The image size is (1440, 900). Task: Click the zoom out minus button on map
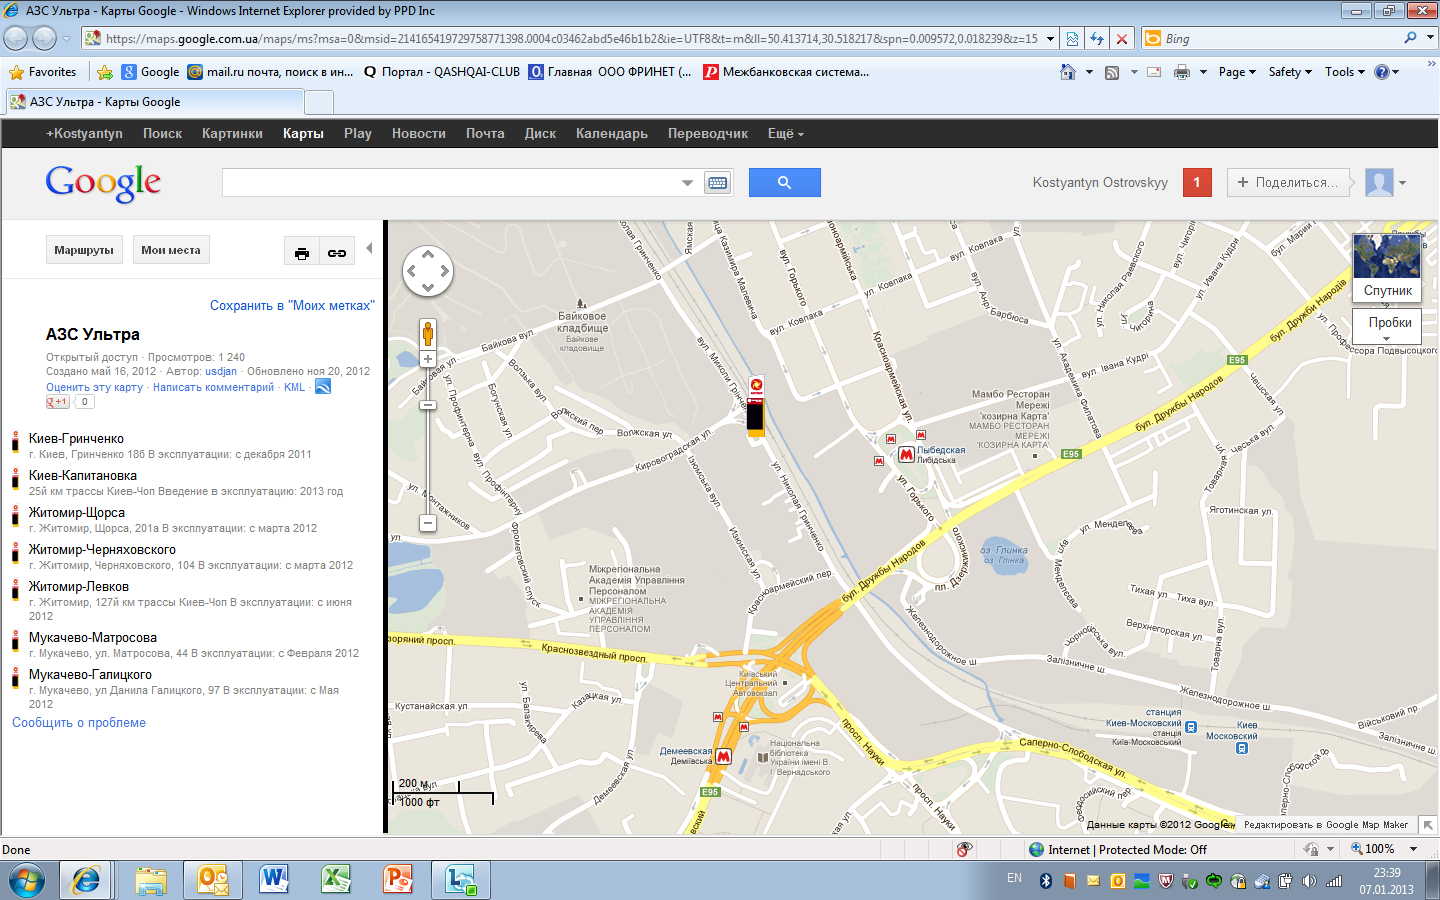428,523
